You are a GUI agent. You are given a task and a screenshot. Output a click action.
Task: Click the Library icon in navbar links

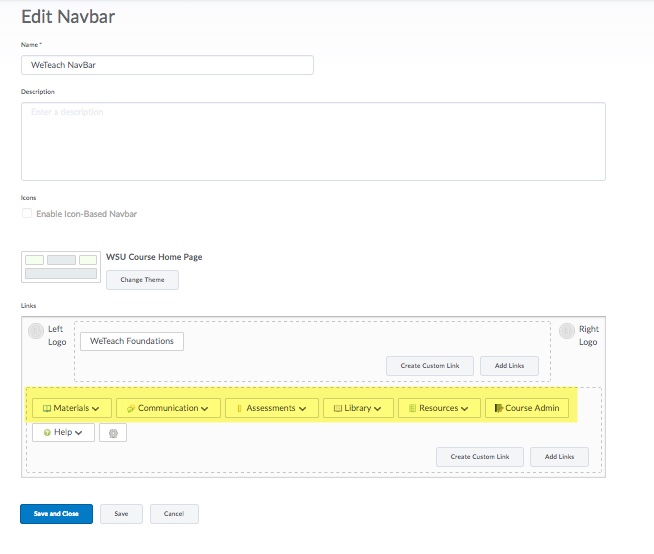click(338, 408)
